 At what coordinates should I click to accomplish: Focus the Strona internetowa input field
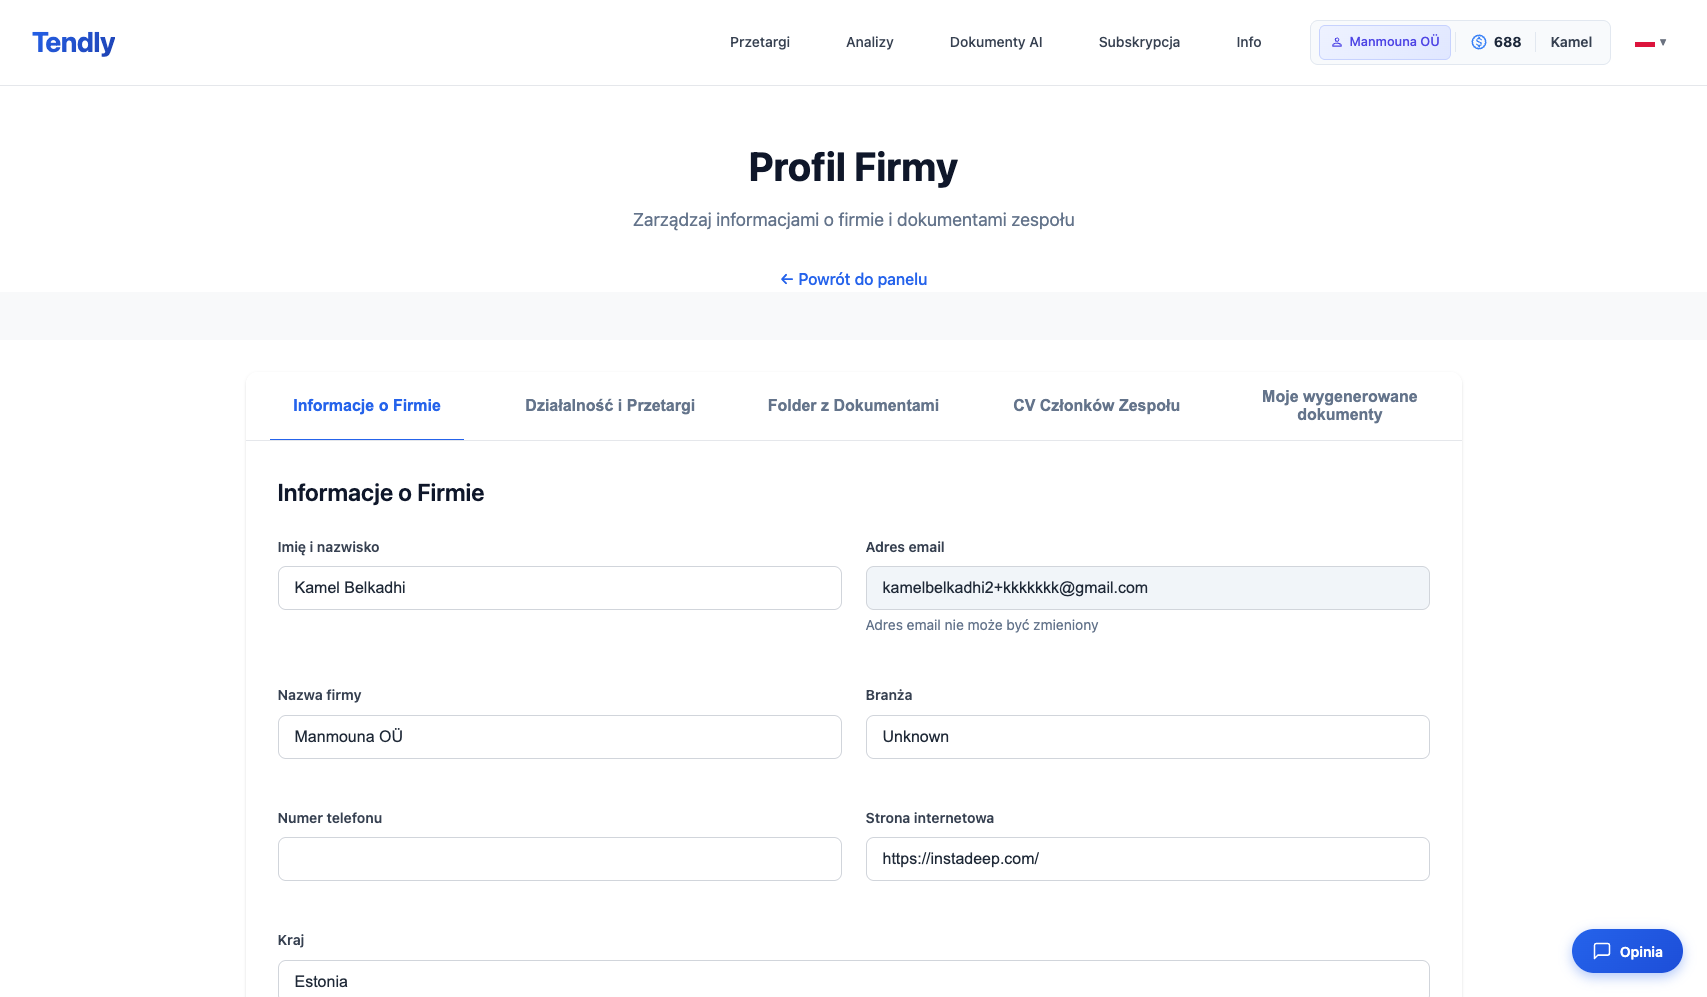(x=1147, y=859)
